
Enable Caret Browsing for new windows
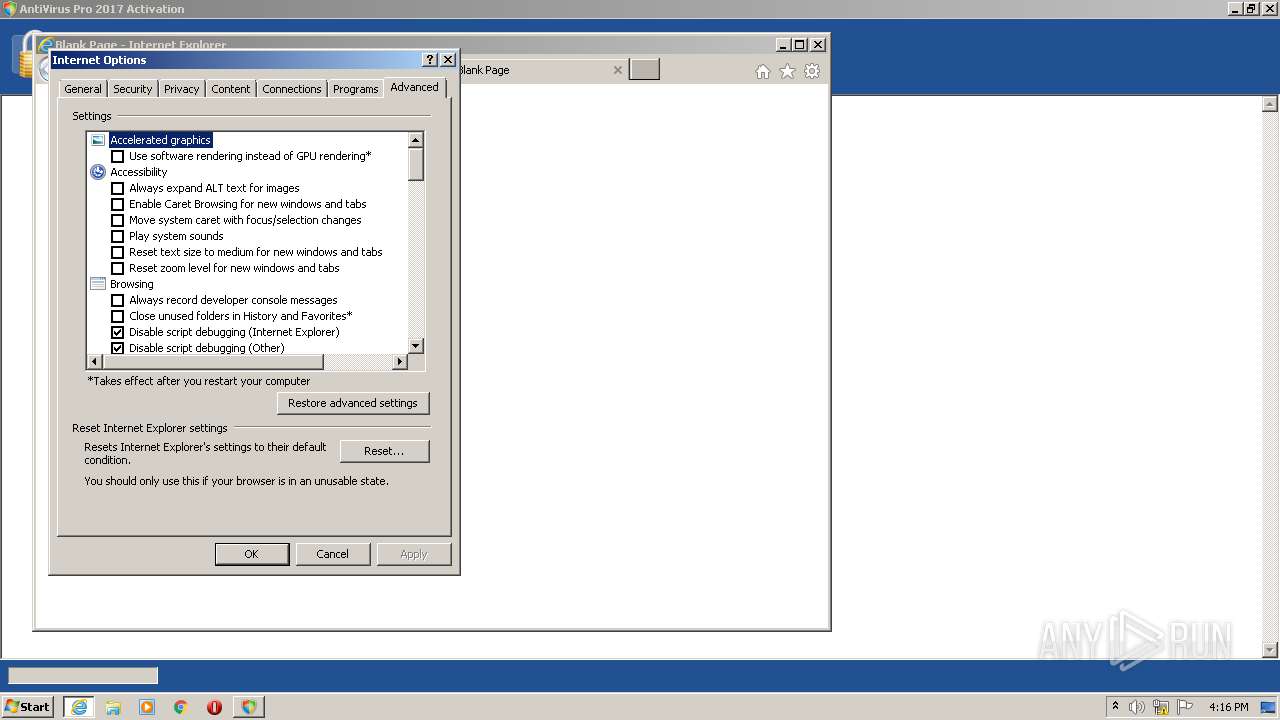pyautogui.click(x=117, y=204)
